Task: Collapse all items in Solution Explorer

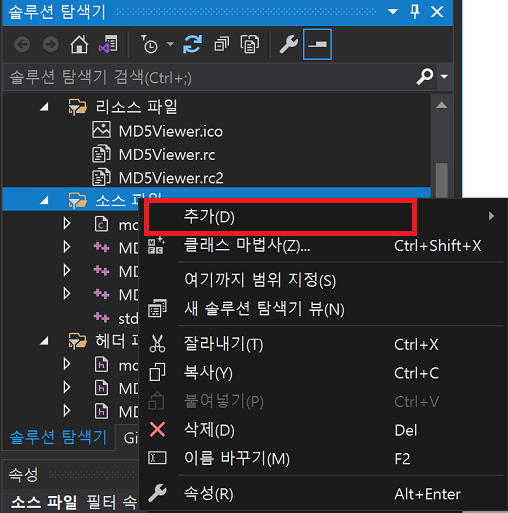Action: click(x=222, y=44)
